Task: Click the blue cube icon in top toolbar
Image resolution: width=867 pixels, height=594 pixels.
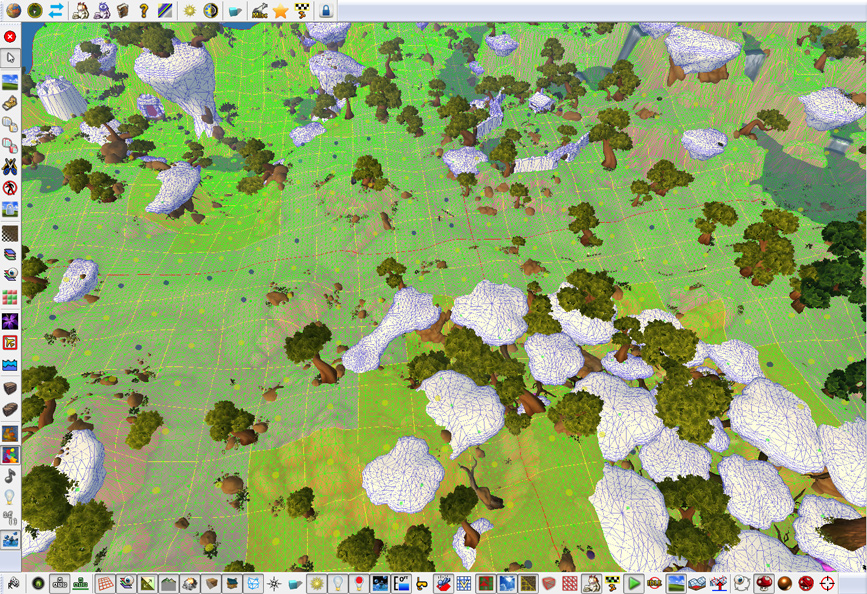Action: click(x=235, y=10)
